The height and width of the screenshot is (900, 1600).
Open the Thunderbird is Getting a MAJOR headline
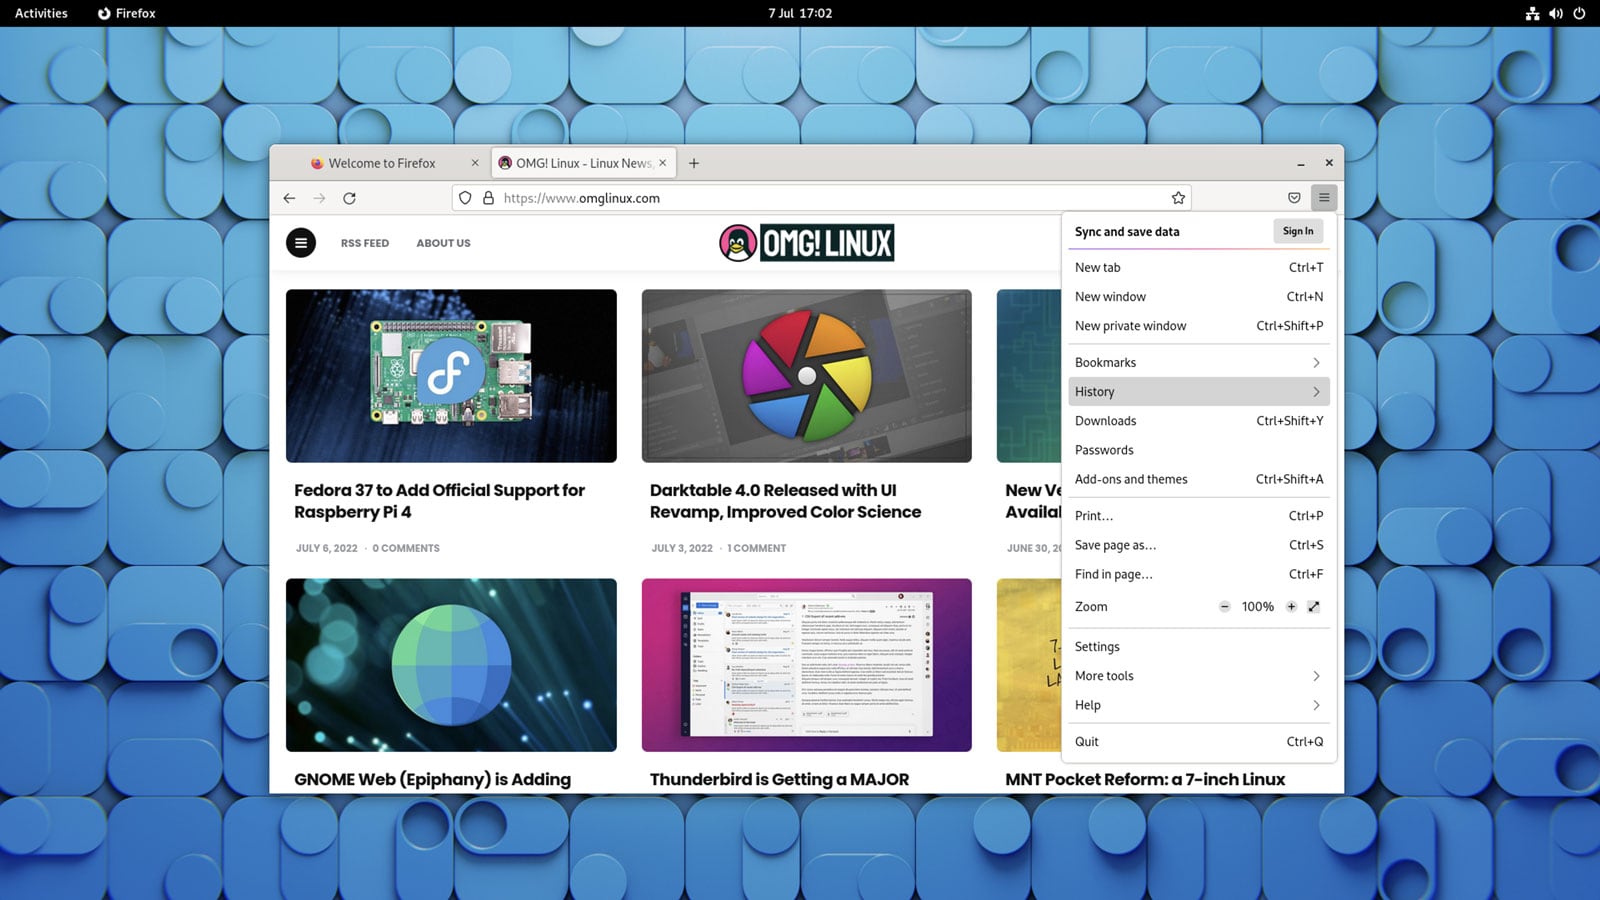[779, 780]
